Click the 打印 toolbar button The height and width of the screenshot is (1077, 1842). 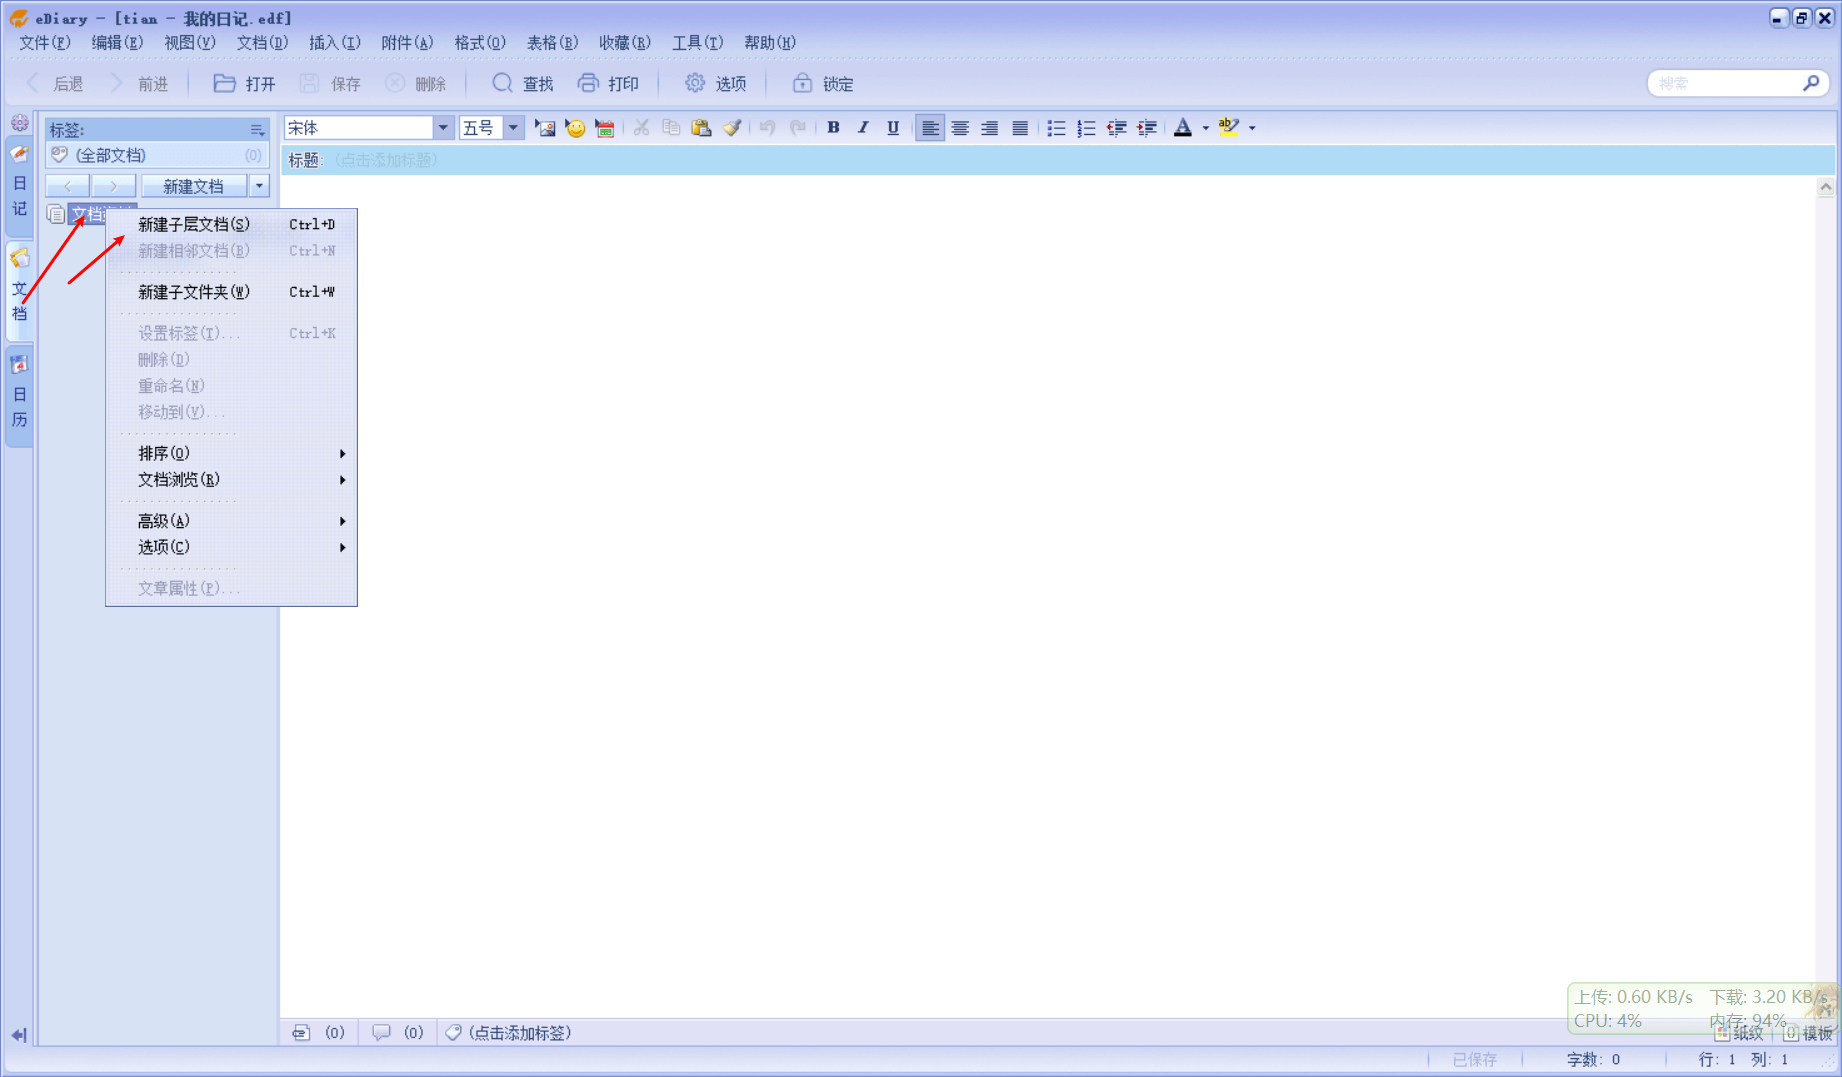608,84
